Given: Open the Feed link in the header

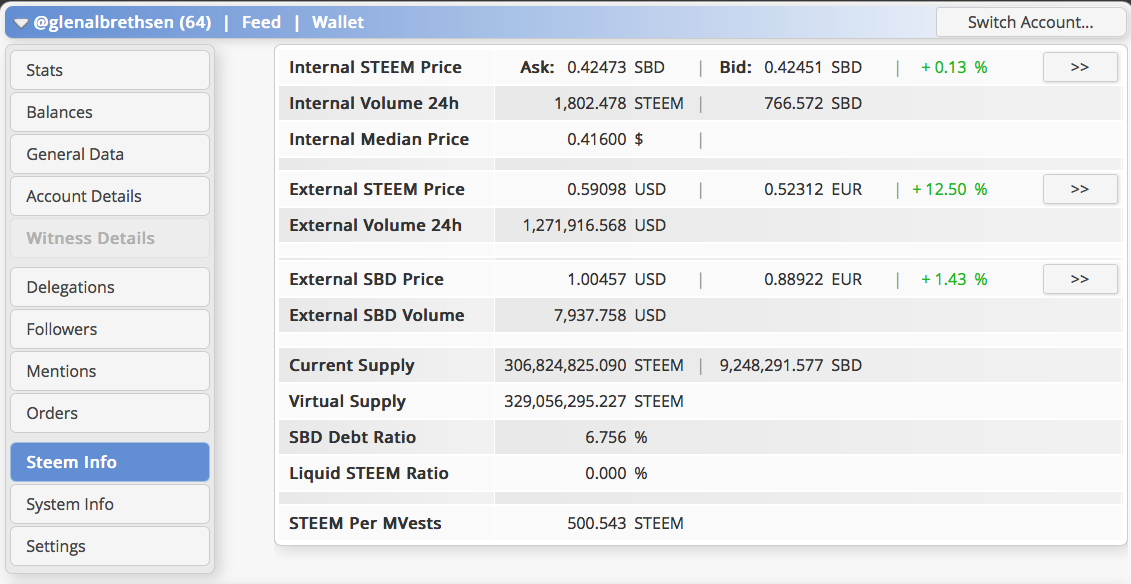Looking at the screenshot, I should pyautogui.click(x=261, y=22).
